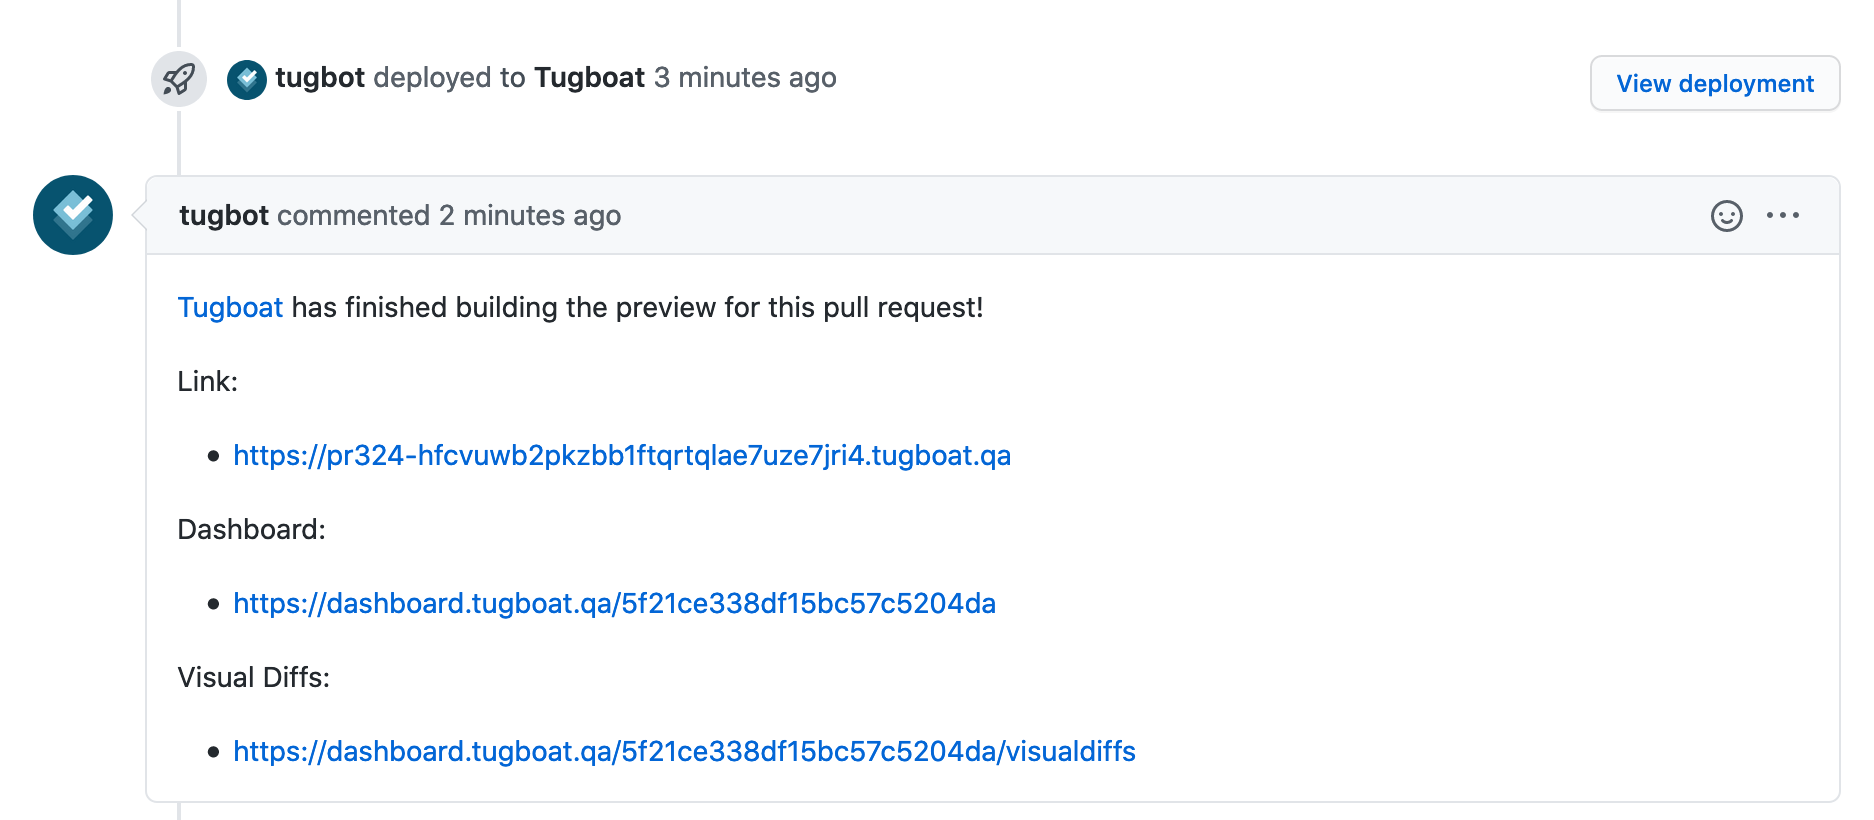Open the pr324 preview URL

[621, 455]
